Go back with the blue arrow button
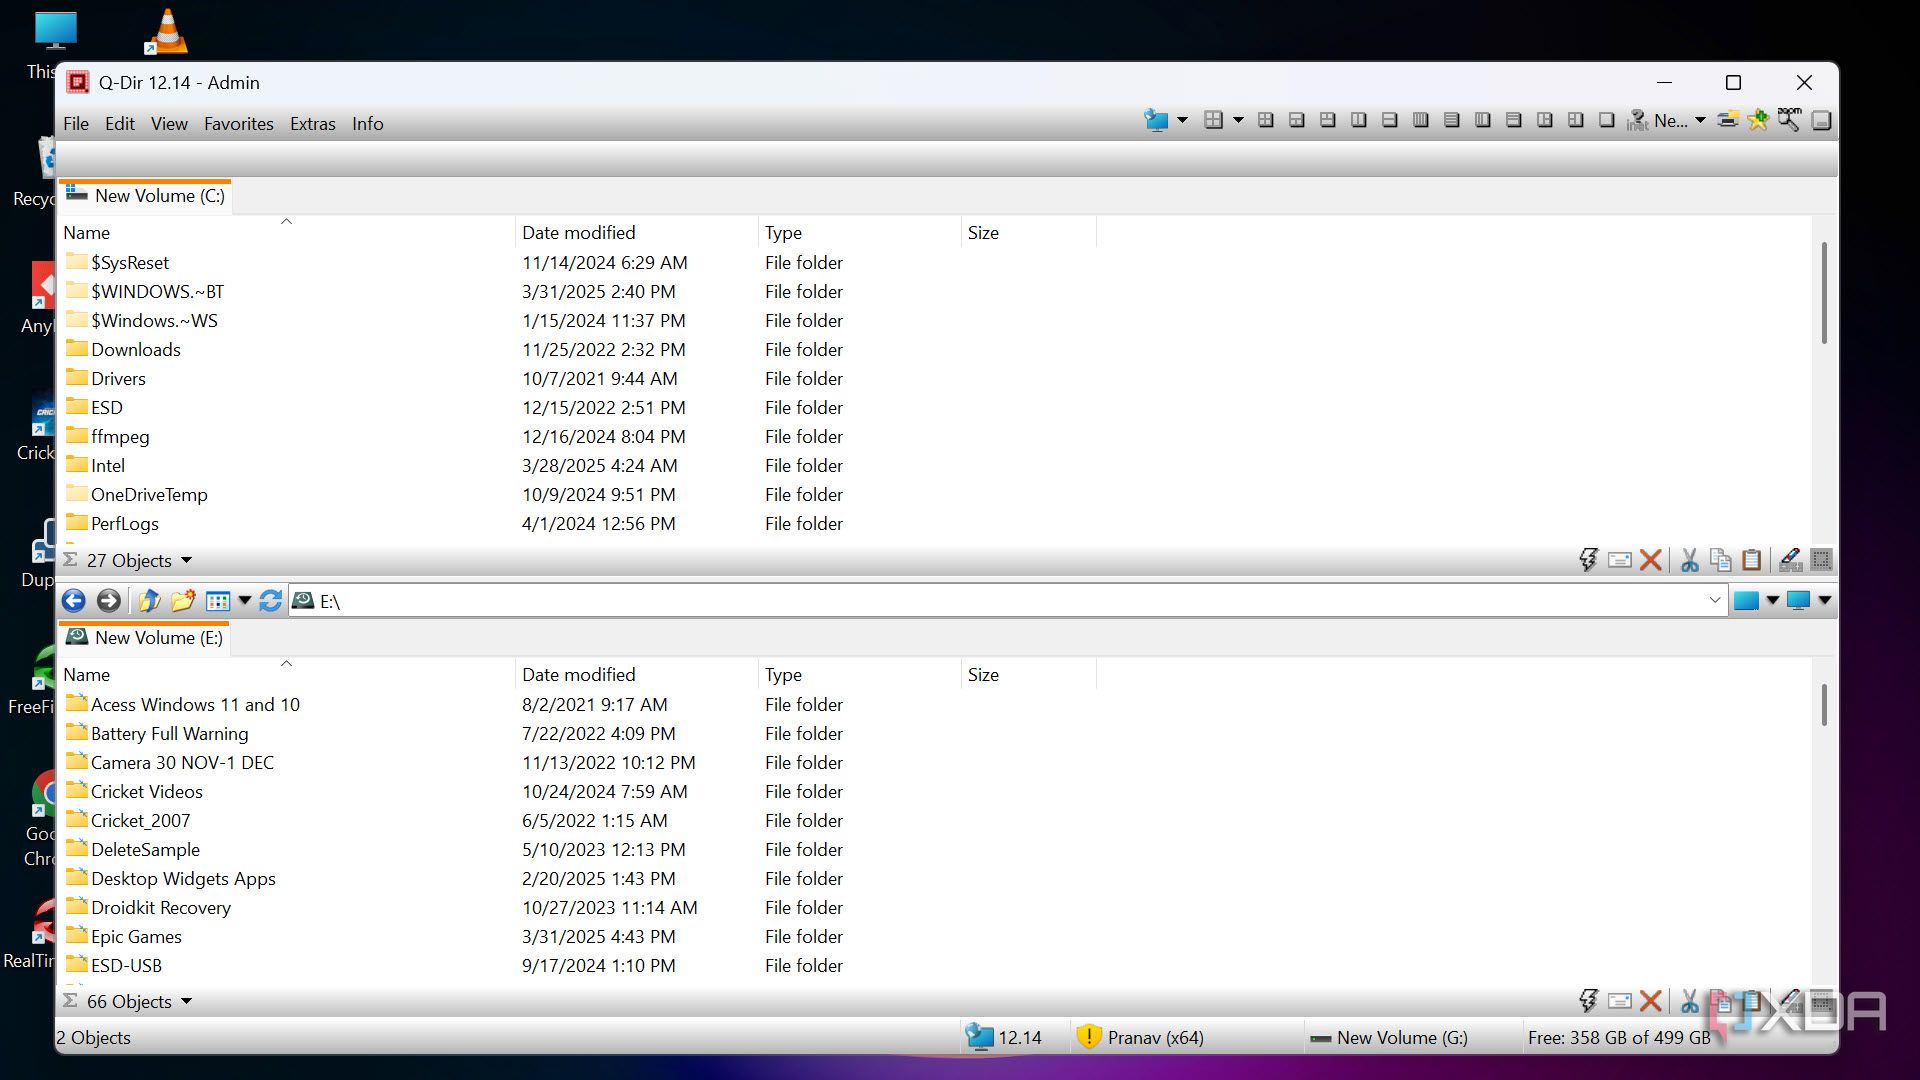The height and width of the screenshot is (1080, 1920). tap(73, 600)
